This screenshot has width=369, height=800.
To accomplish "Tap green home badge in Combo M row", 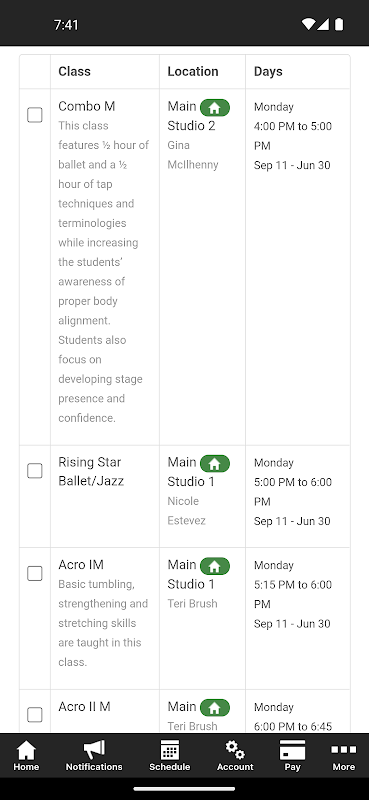I will (215, 108).
